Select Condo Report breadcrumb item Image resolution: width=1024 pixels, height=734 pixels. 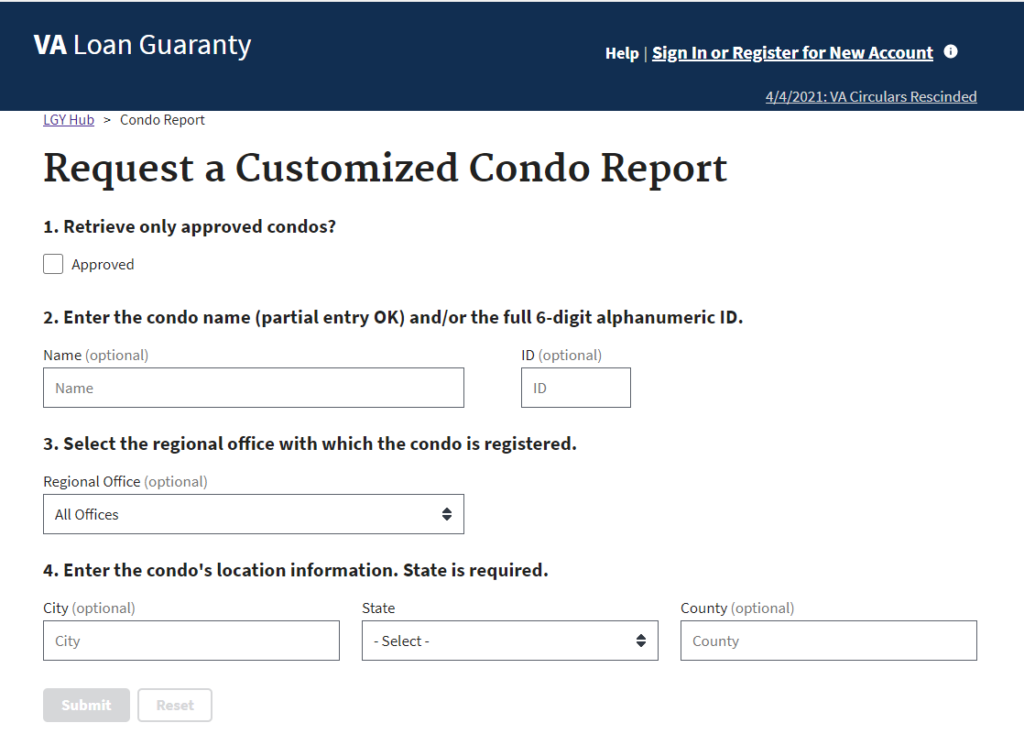coord(162,120)
